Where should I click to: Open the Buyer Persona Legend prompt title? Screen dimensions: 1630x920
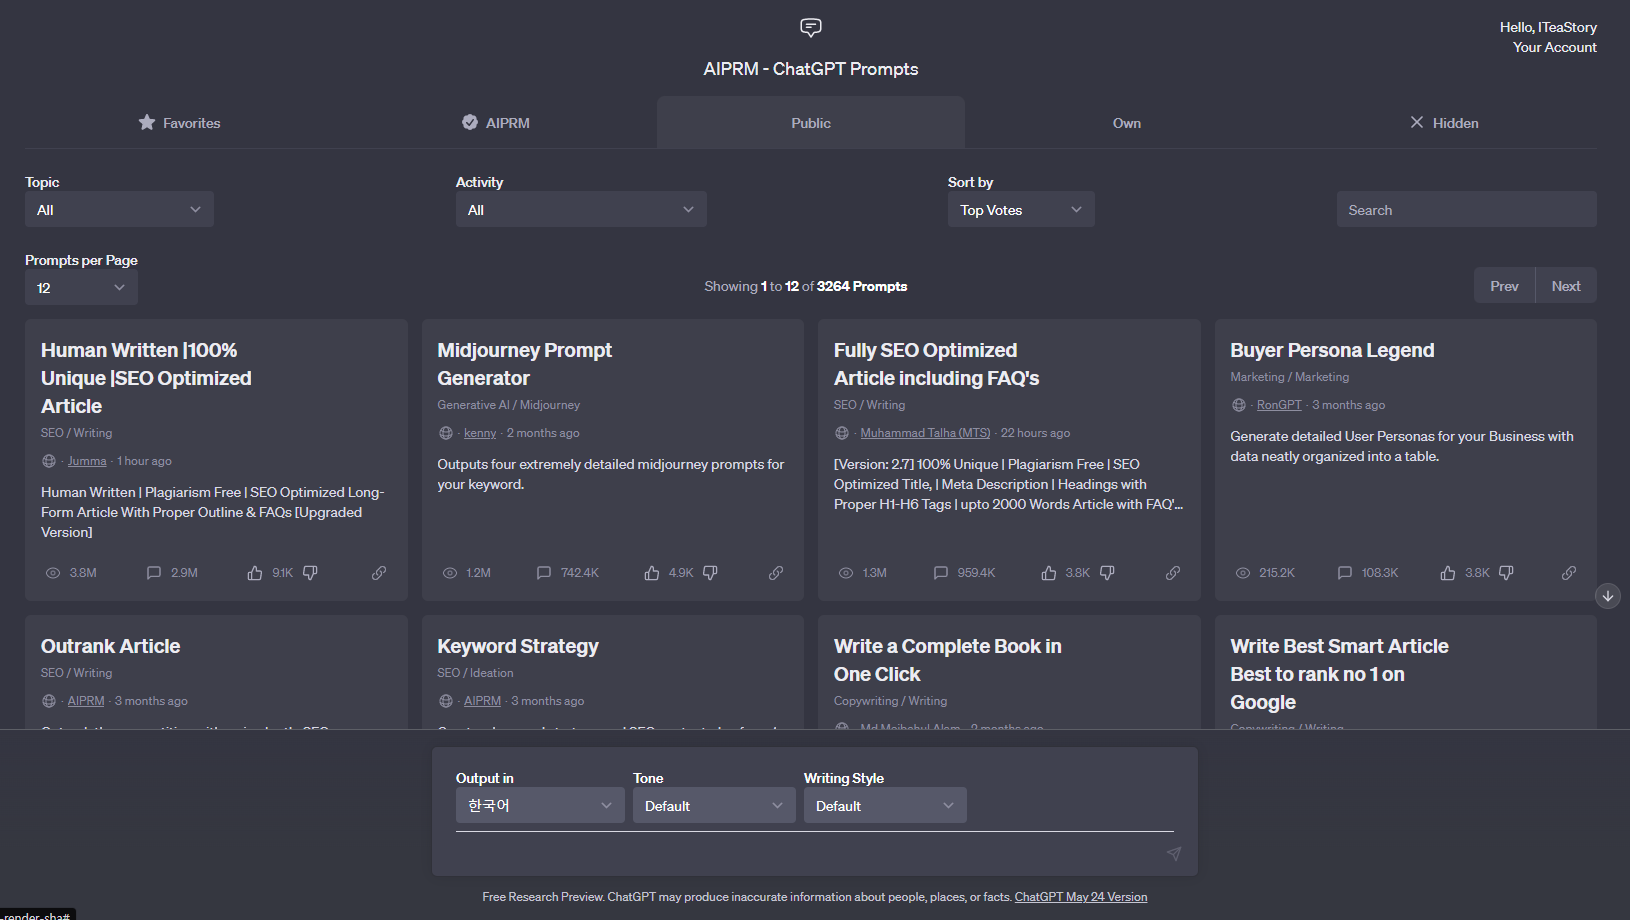pos(1332,350)
